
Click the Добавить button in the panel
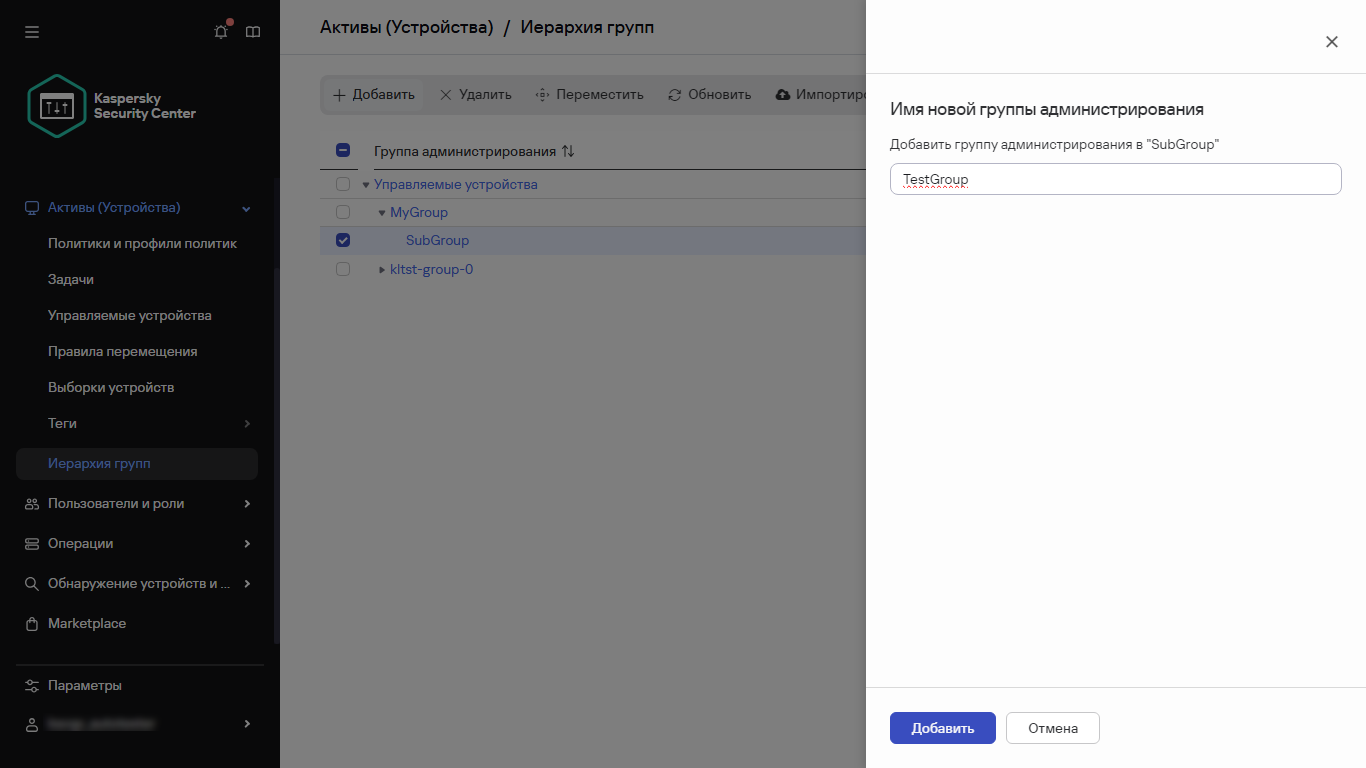click(941, 728)
